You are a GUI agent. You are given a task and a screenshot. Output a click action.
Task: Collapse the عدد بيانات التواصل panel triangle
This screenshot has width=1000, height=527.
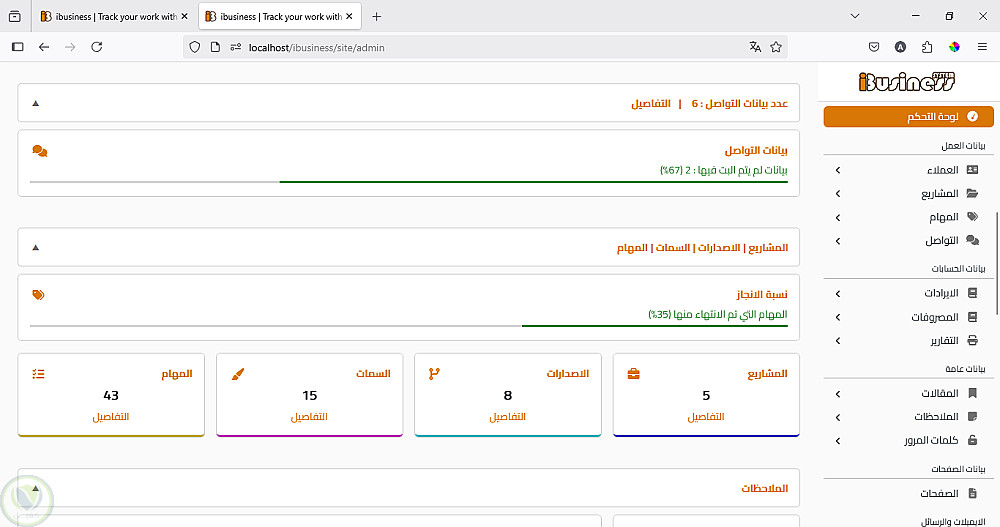click(x=36, y=103)
